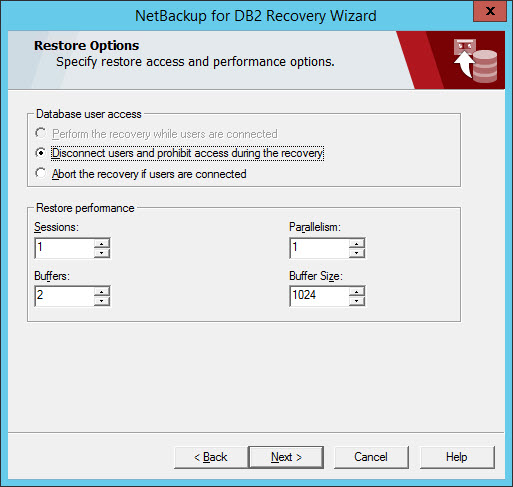Screen dimensions: 513x487
Task: Decrease the Parallelism value with down arrow
Action: click(357, 253)
